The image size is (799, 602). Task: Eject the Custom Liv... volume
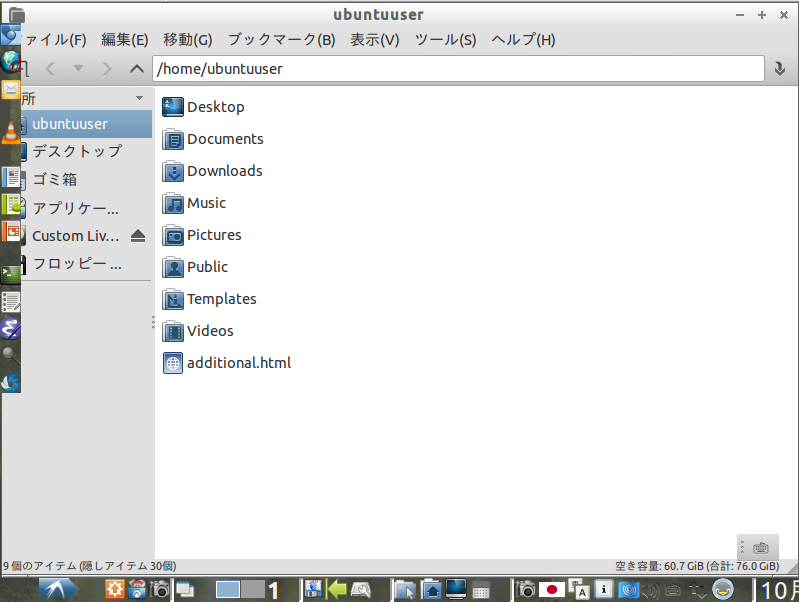(138, 236)
